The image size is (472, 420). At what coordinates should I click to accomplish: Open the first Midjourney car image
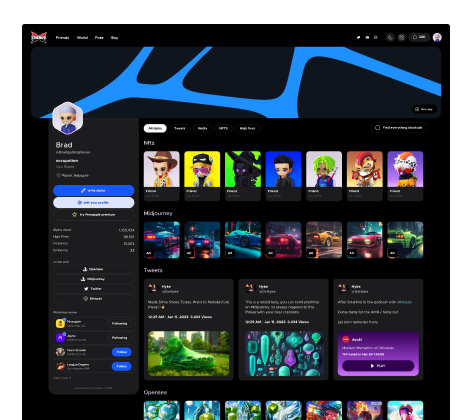(x=162, y=240)
